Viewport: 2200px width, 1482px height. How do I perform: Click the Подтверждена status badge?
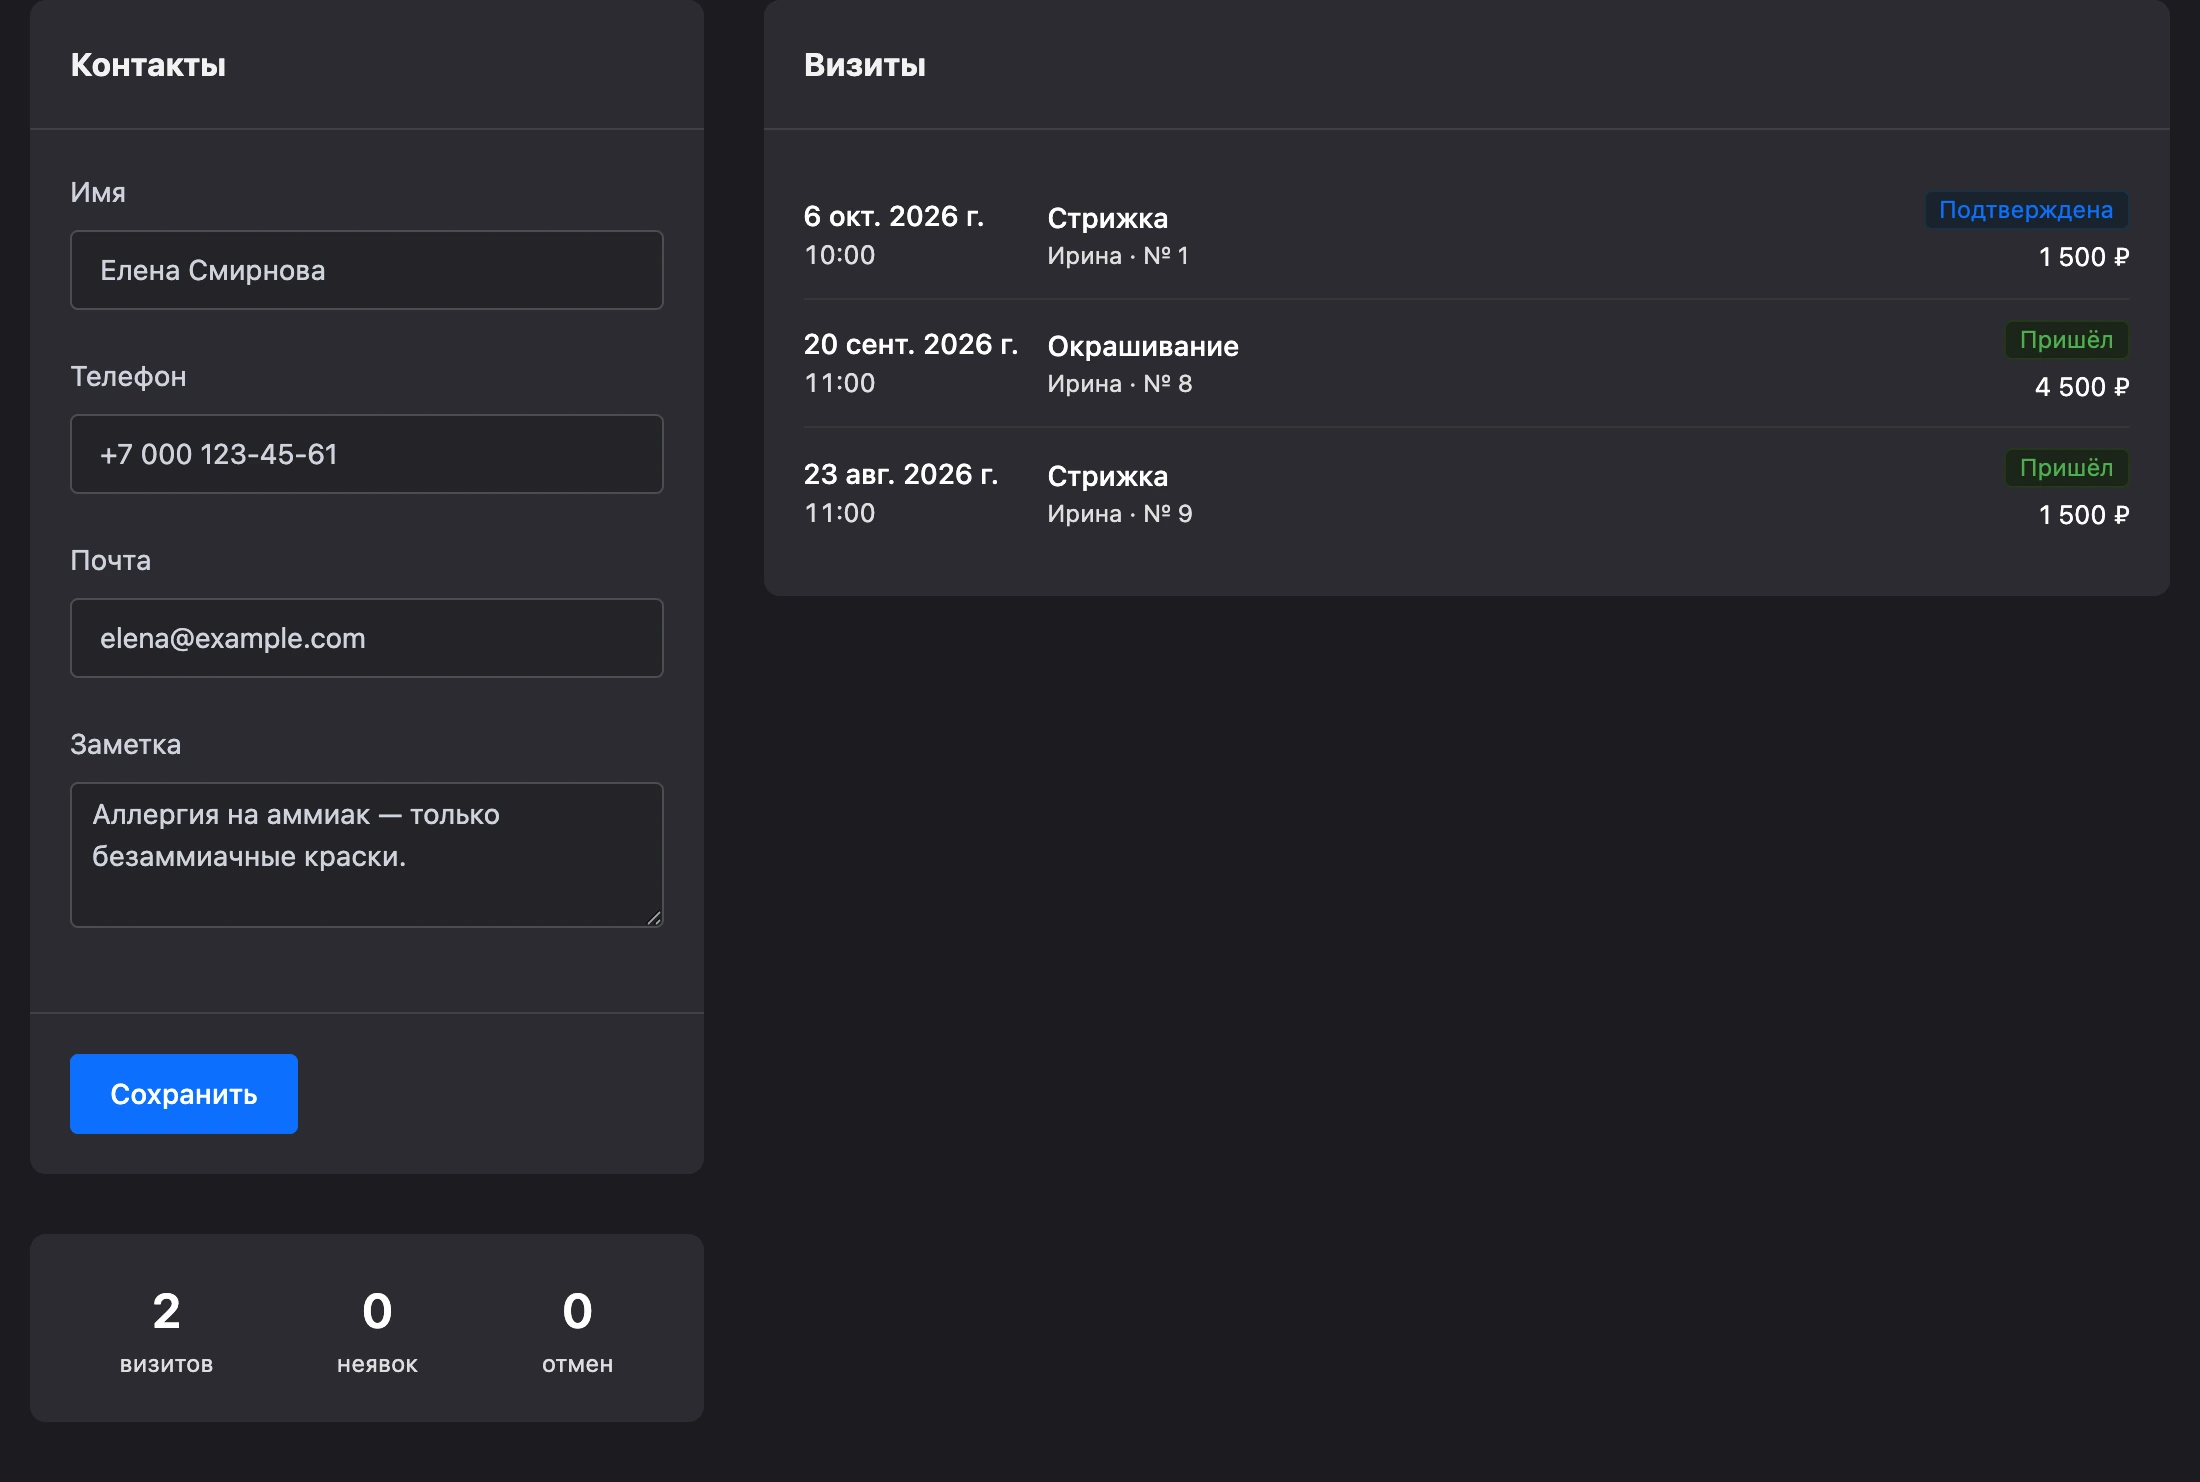coord(2026,210)
